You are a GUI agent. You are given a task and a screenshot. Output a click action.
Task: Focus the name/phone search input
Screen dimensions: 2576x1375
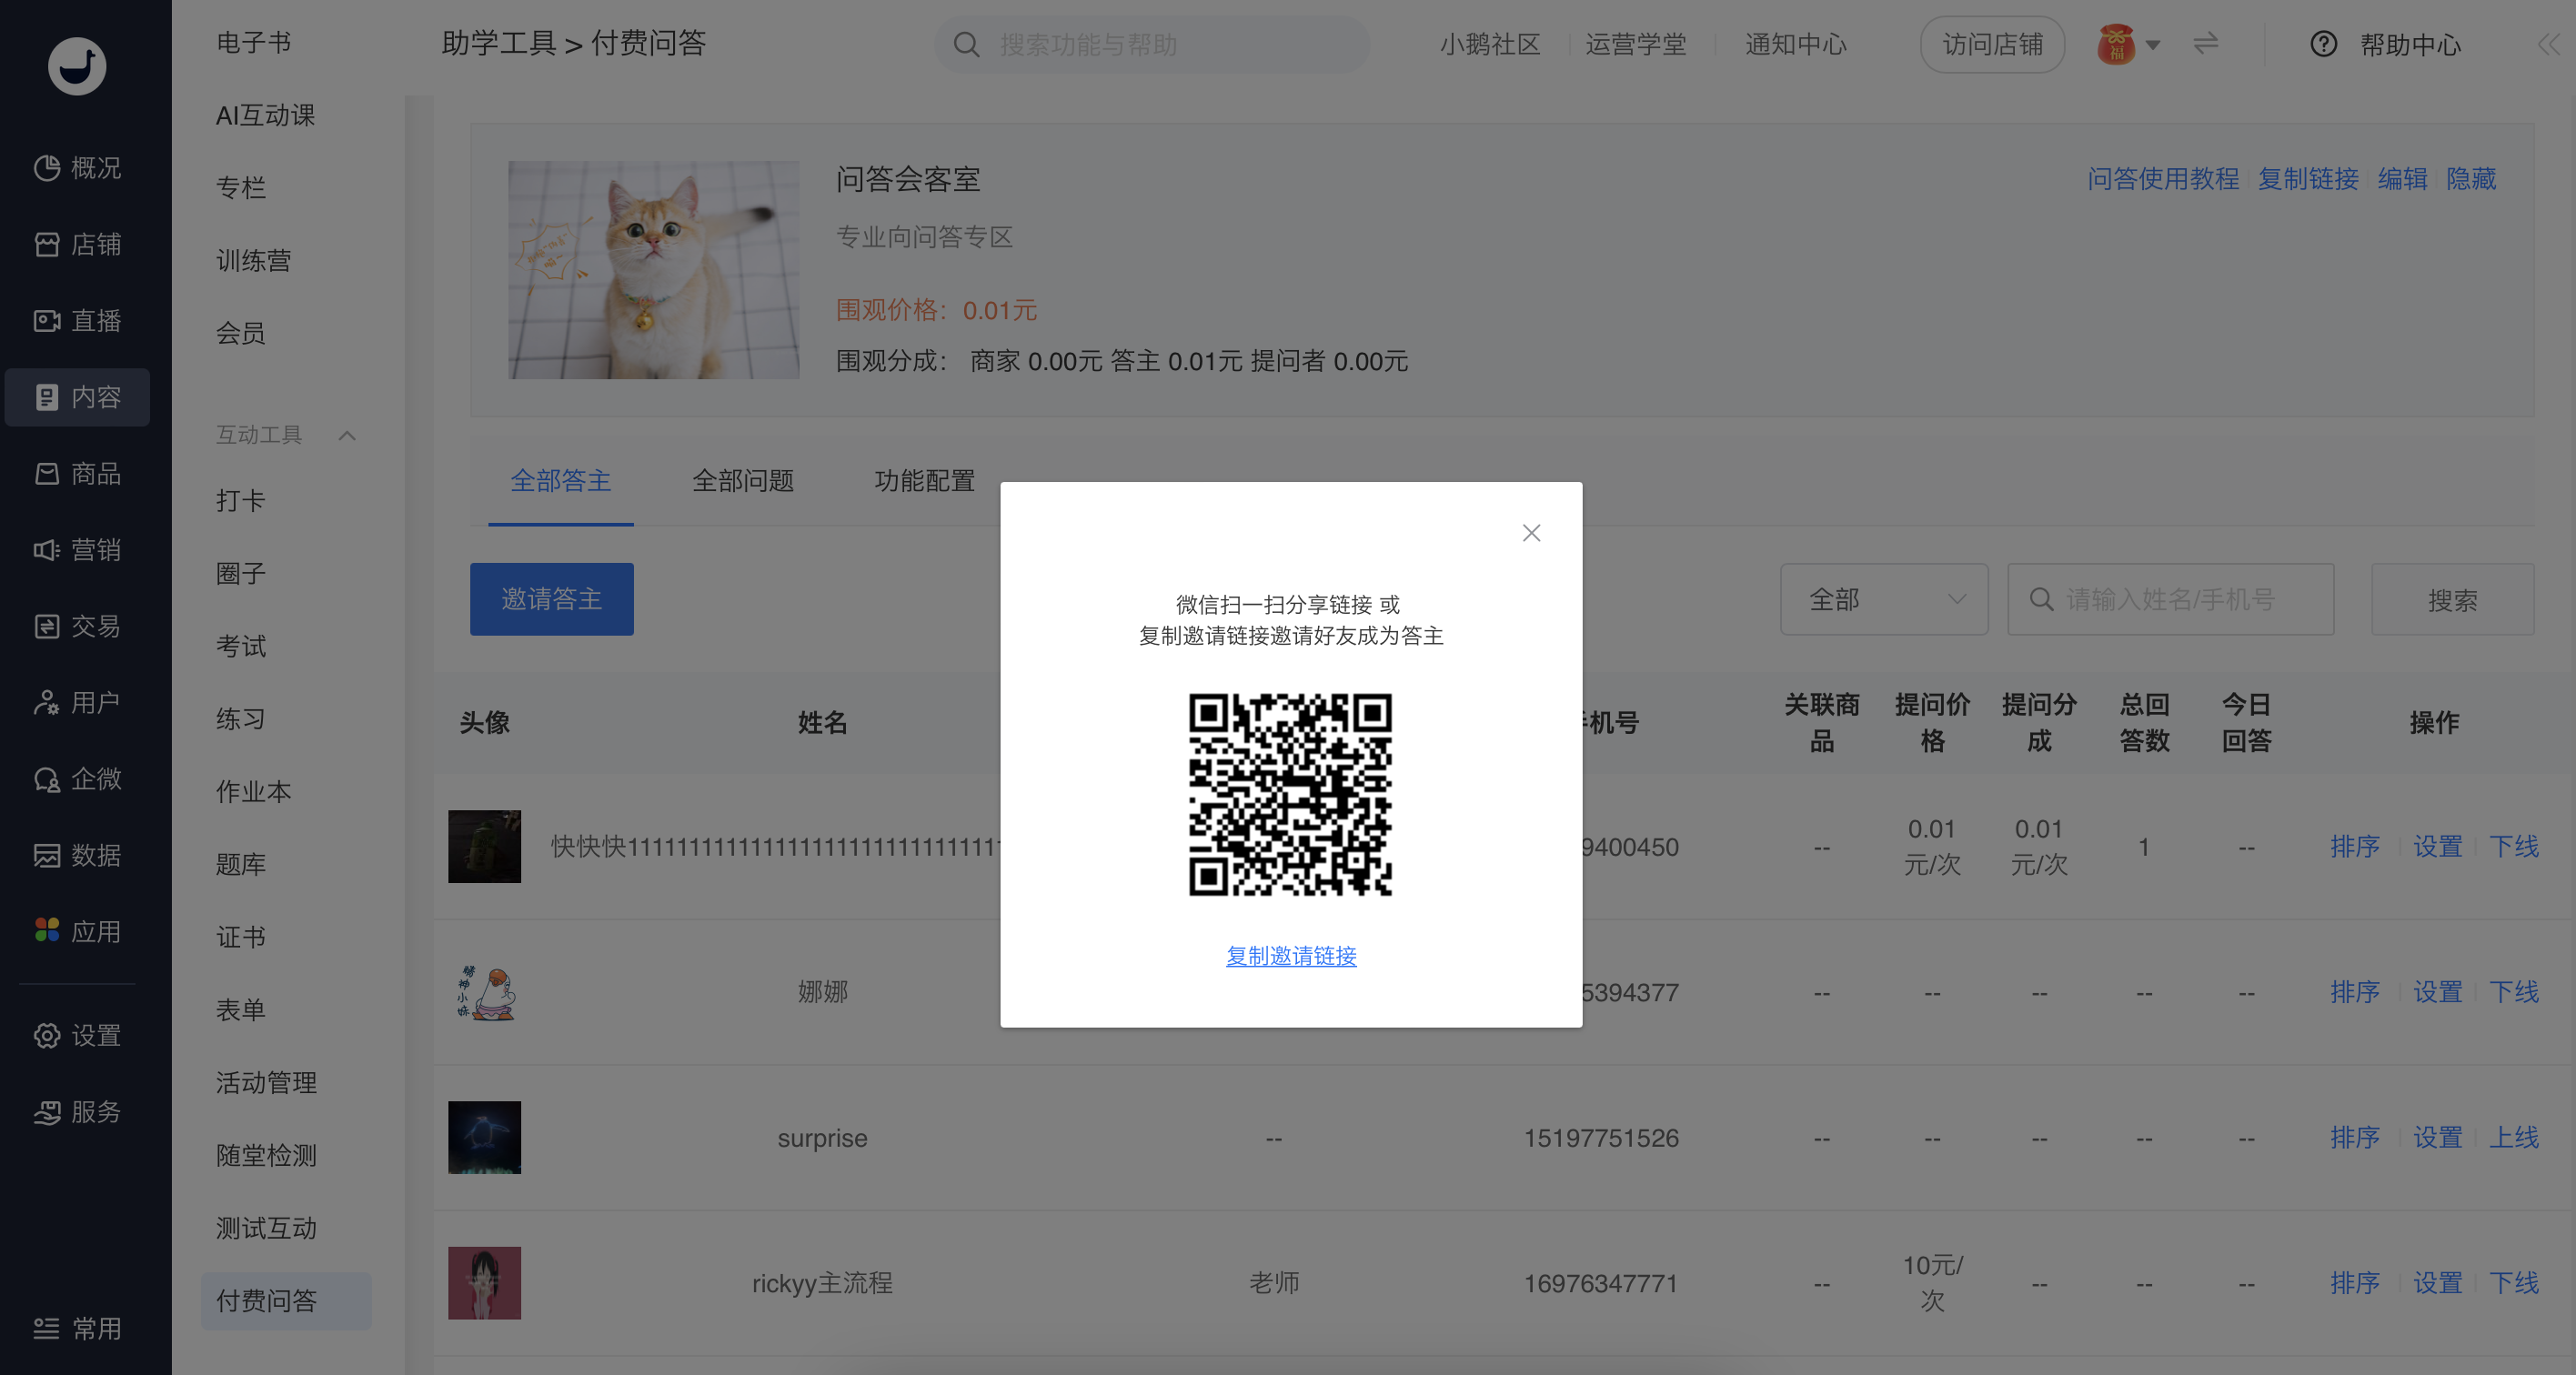coord(2180,599)
